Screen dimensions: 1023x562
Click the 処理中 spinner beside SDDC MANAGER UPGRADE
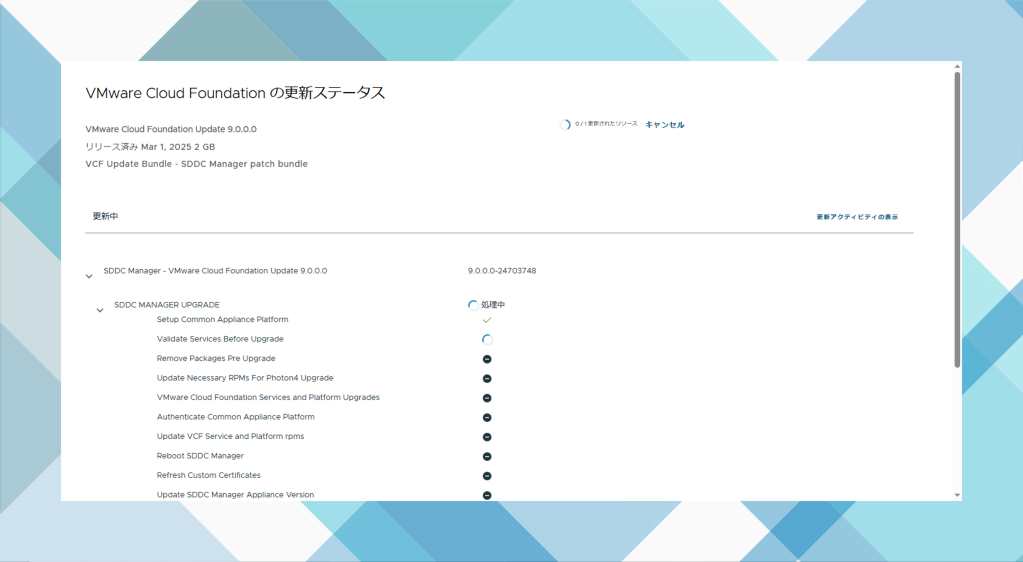(x=473, y=305)
